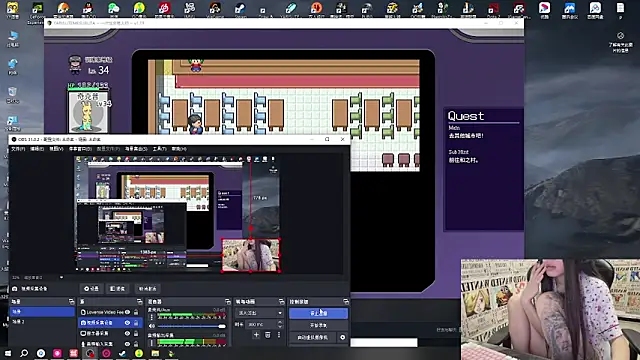640x360 pixels.
Task: Open the OBS Help menu
Action: click(179, 149)
